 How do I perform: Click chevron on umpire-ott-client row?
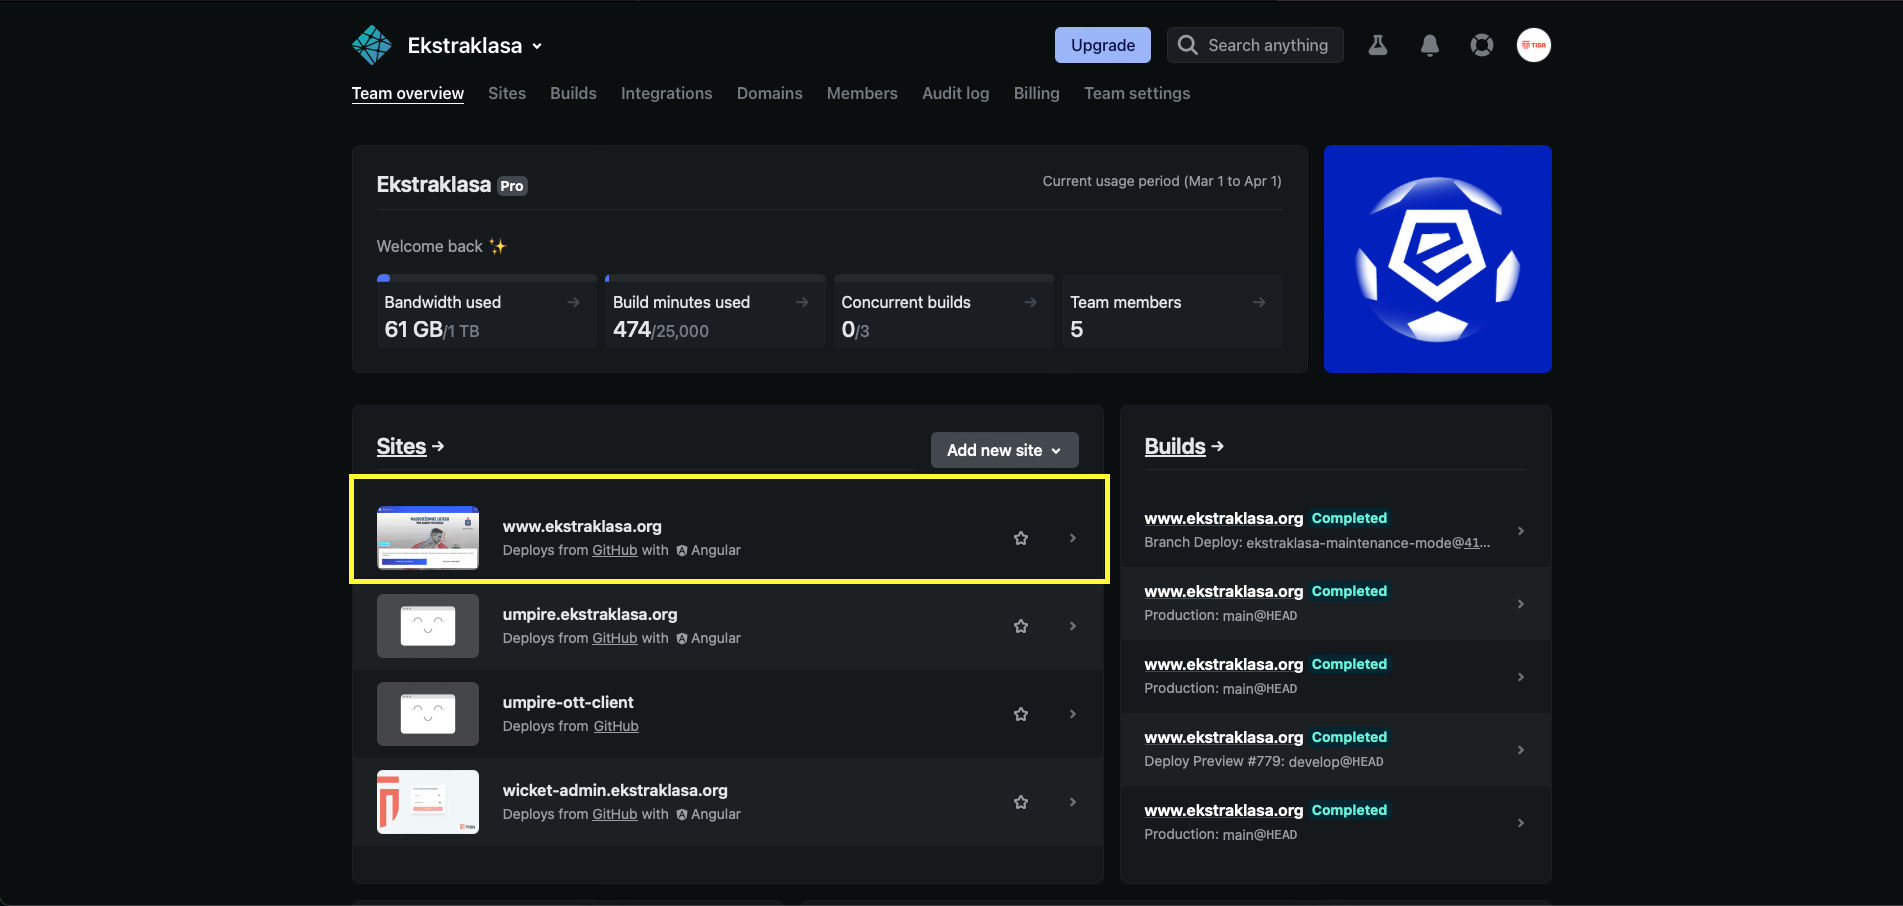(1073, 714)
